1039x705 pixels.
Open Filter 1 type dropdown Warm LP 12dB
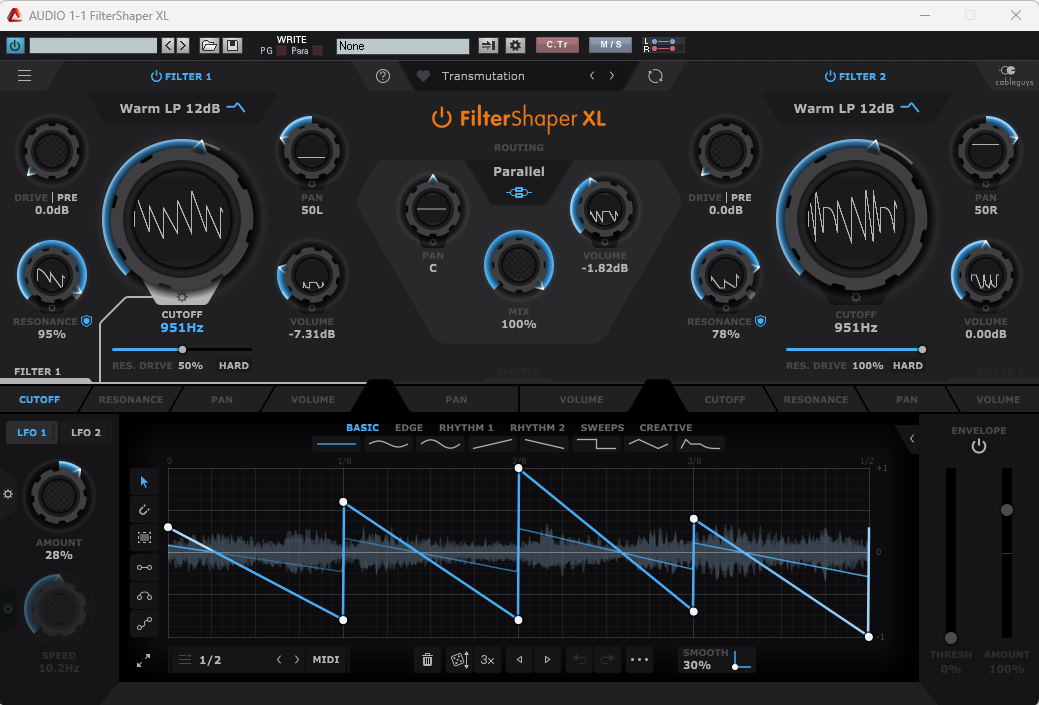pyautogui.click(x=182, y=109)
